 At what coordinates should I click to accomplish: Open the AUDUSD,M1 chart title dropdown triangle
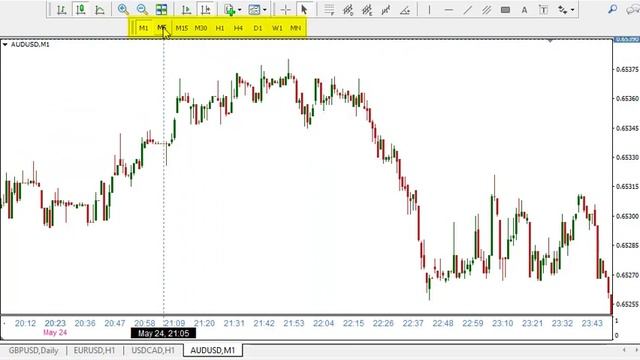coord(5,44)
